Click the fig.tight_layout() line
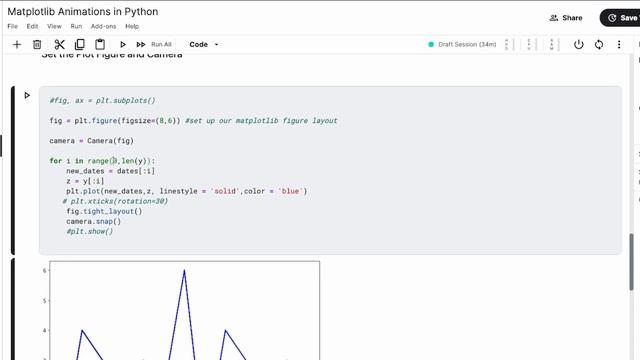Viewport: 640px width, 360px height. [x=104, y=211]
